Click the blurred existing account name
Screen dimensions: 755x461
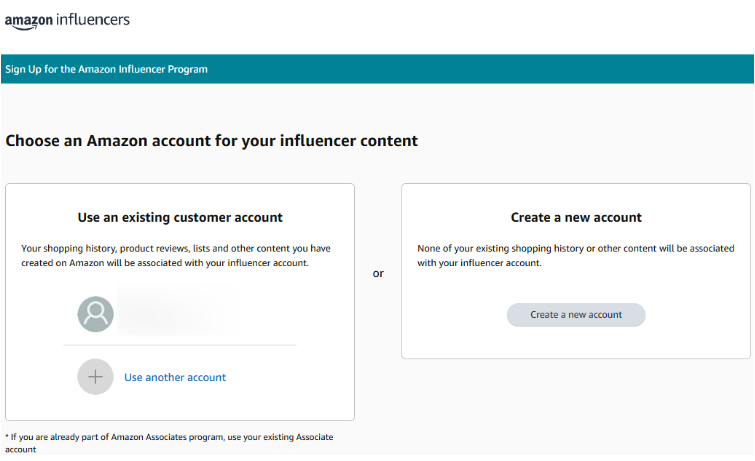(x=179, y=310)
